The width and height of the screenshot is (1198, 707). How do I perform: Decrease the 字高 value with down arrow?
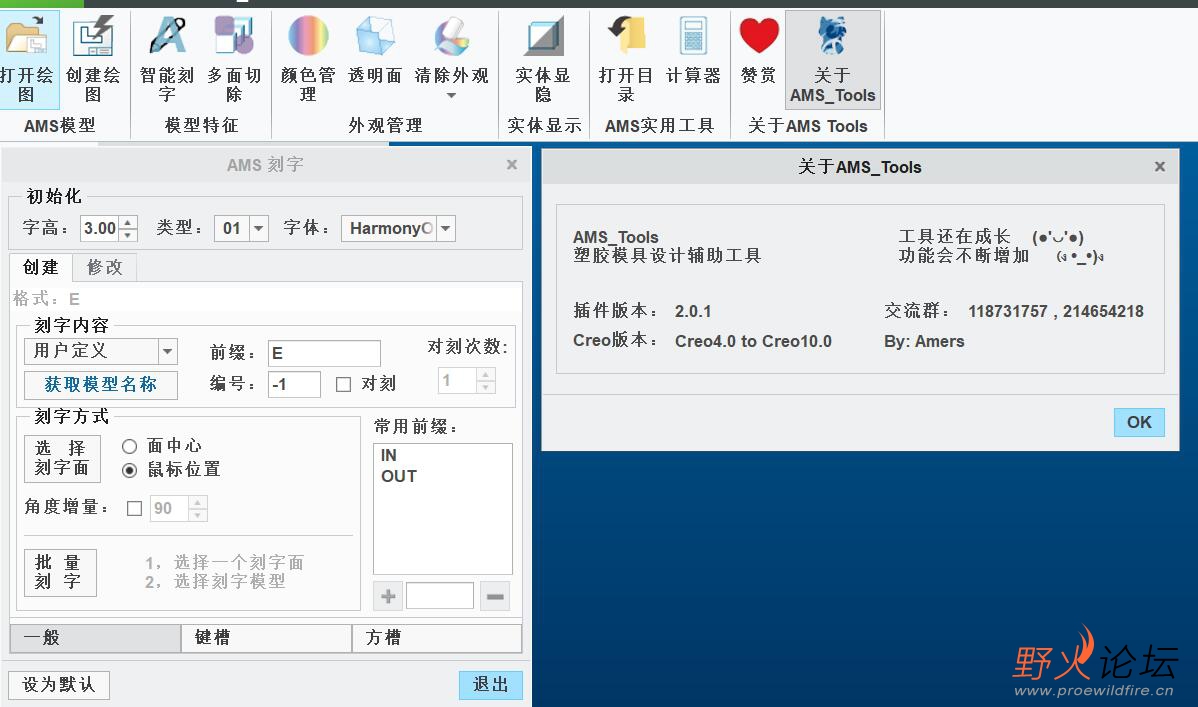pyautogui.click(x=129, y=235)
